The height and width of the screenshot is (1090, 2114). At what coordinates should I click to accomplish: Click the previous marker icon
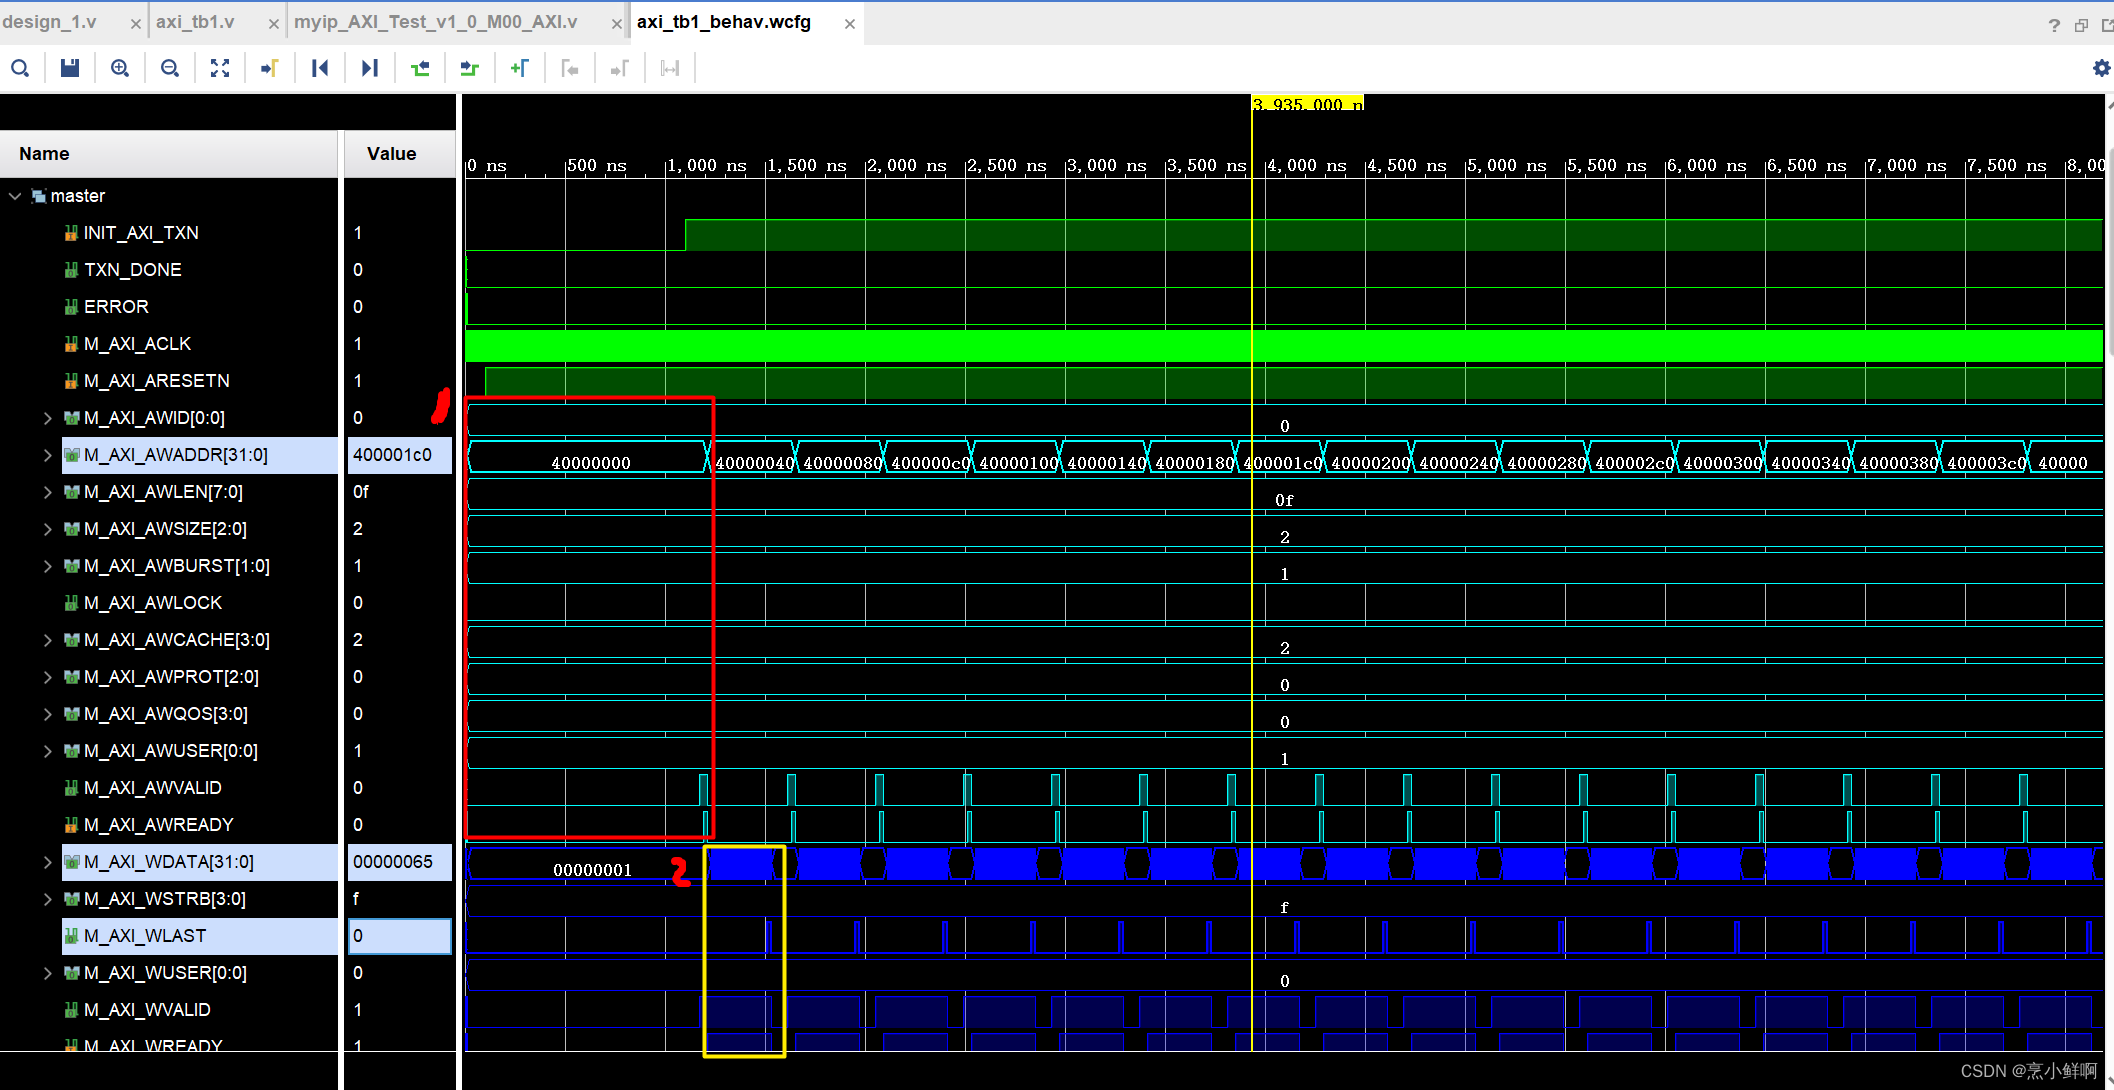570,68
